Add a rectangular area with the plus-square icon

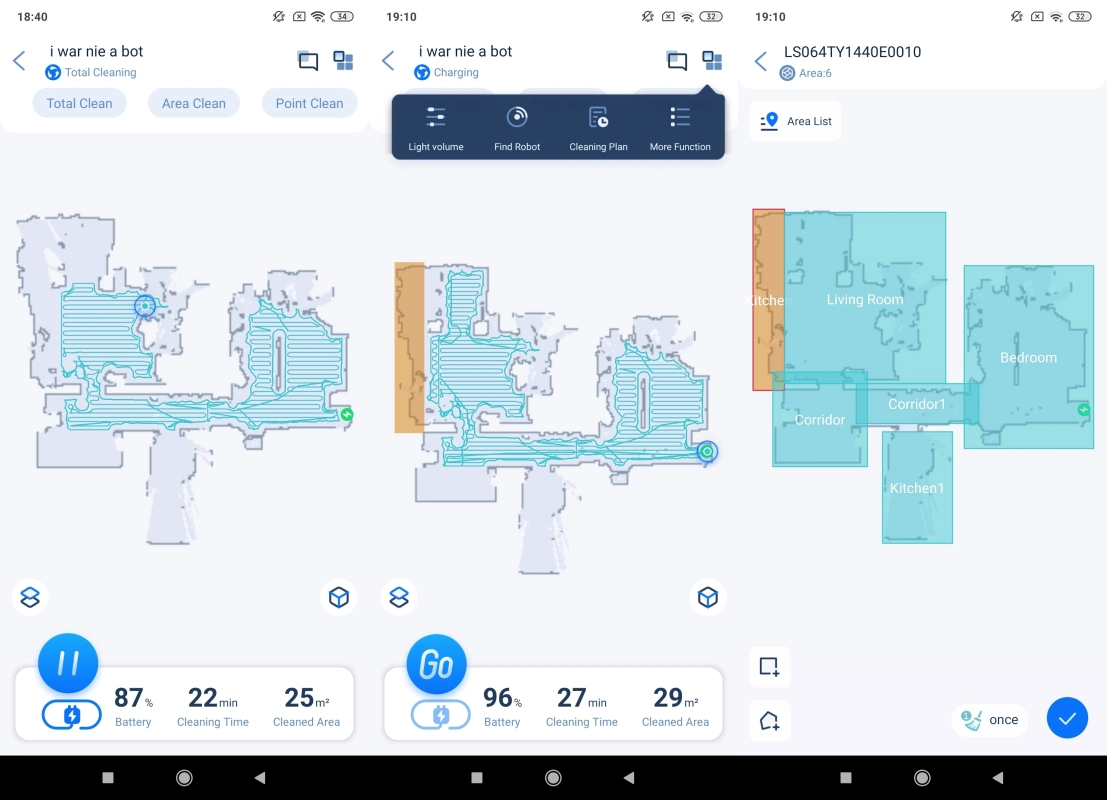pos(770,667)
